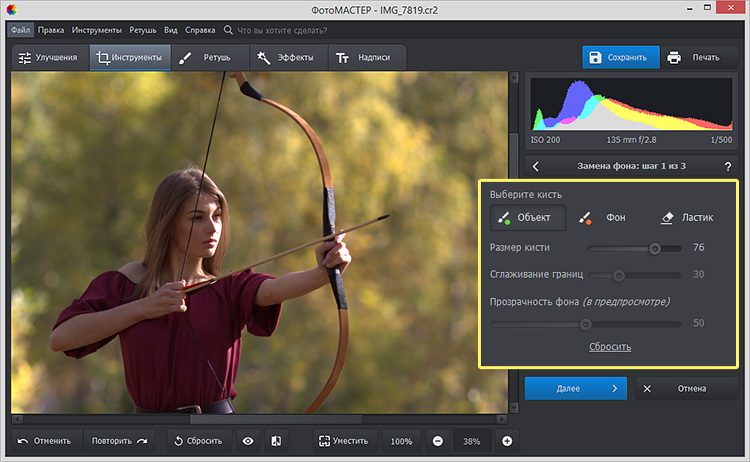Open the Файл menu
This screenshot has width=750, height=462.
click(x=22, y=30)
